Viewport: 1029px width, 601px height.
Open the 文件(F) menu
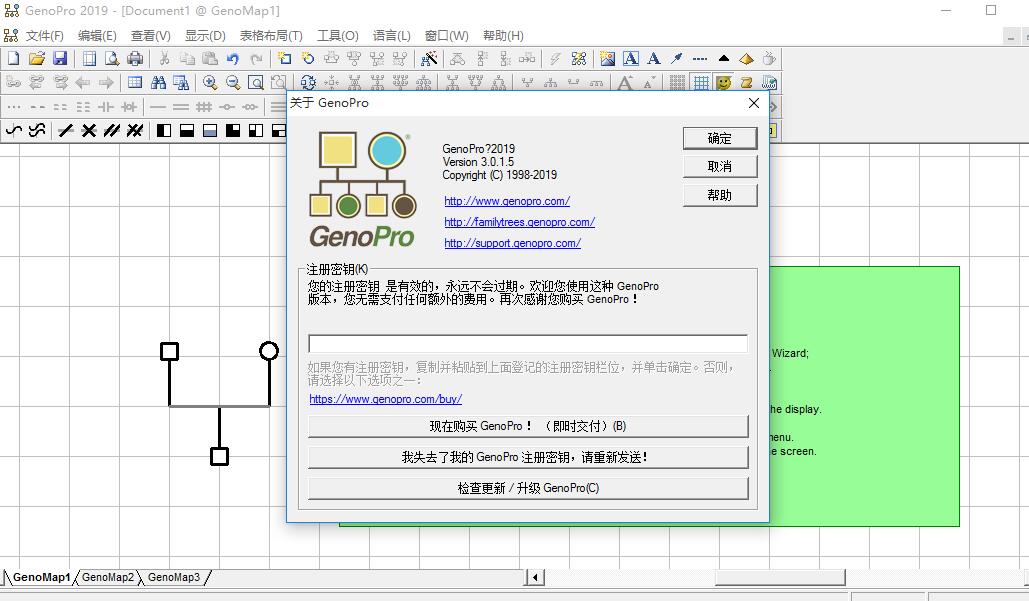coord(44,35)
